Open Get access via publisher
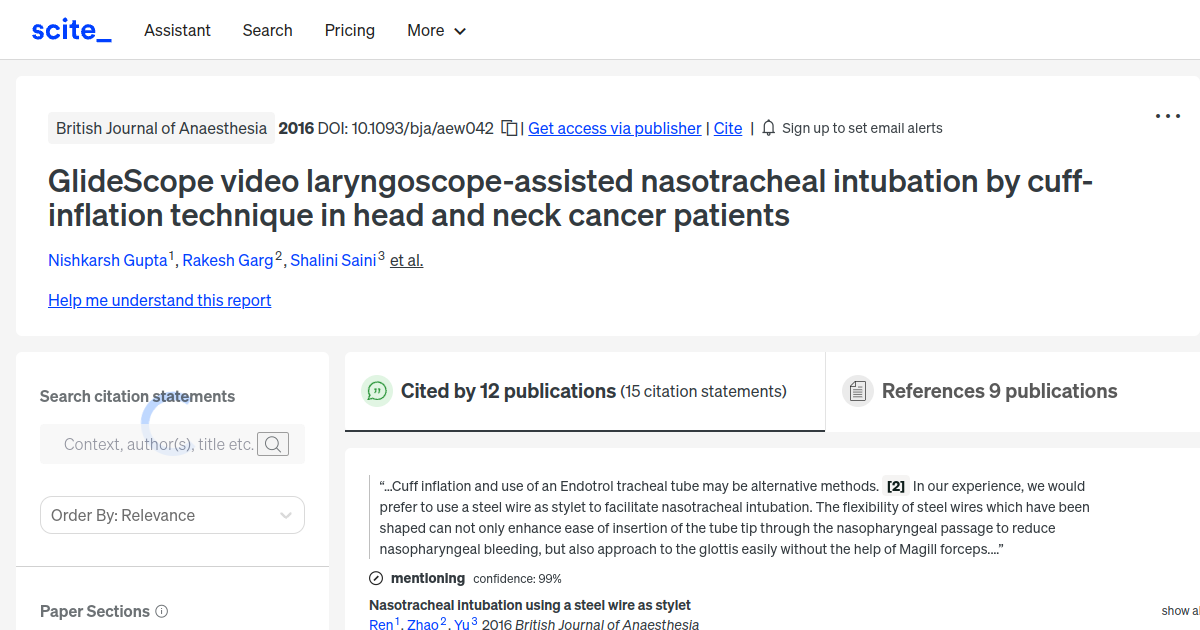The image size is (1200, 630). pos(614,128)
